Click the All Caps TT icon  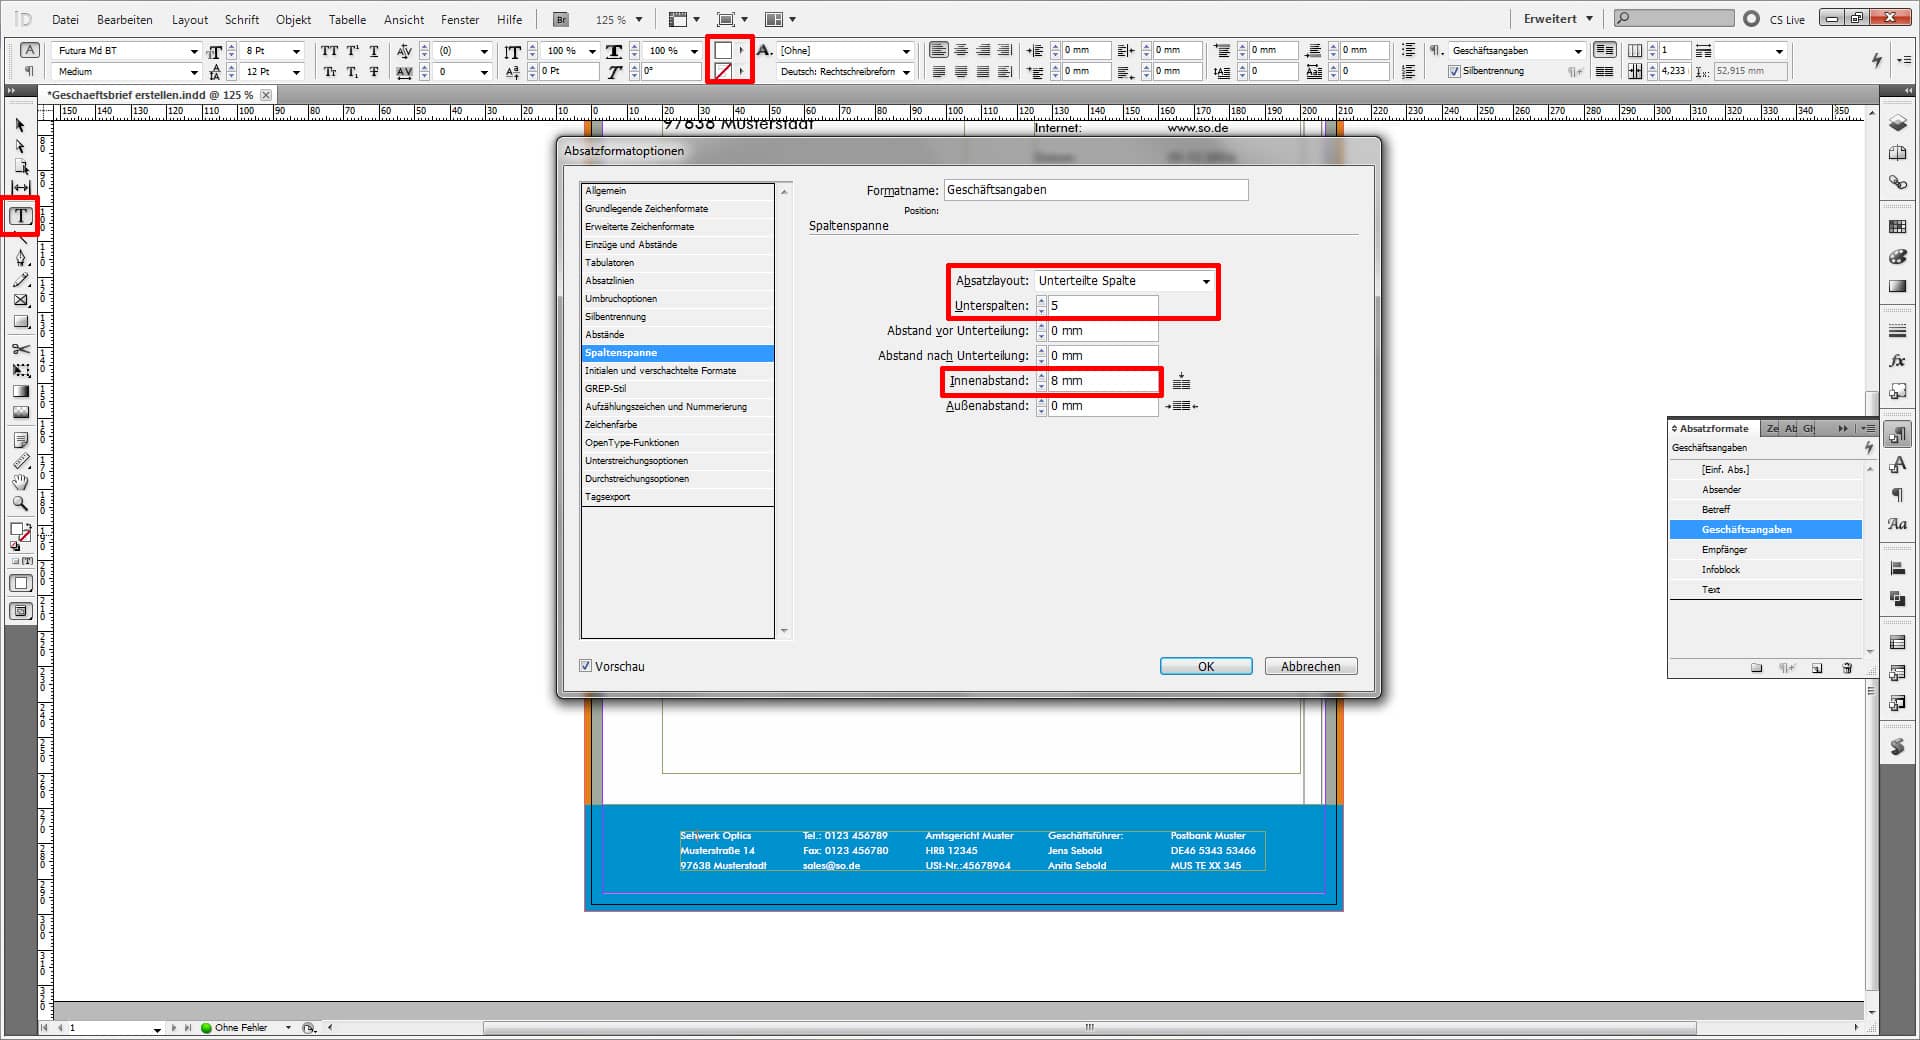330,51
